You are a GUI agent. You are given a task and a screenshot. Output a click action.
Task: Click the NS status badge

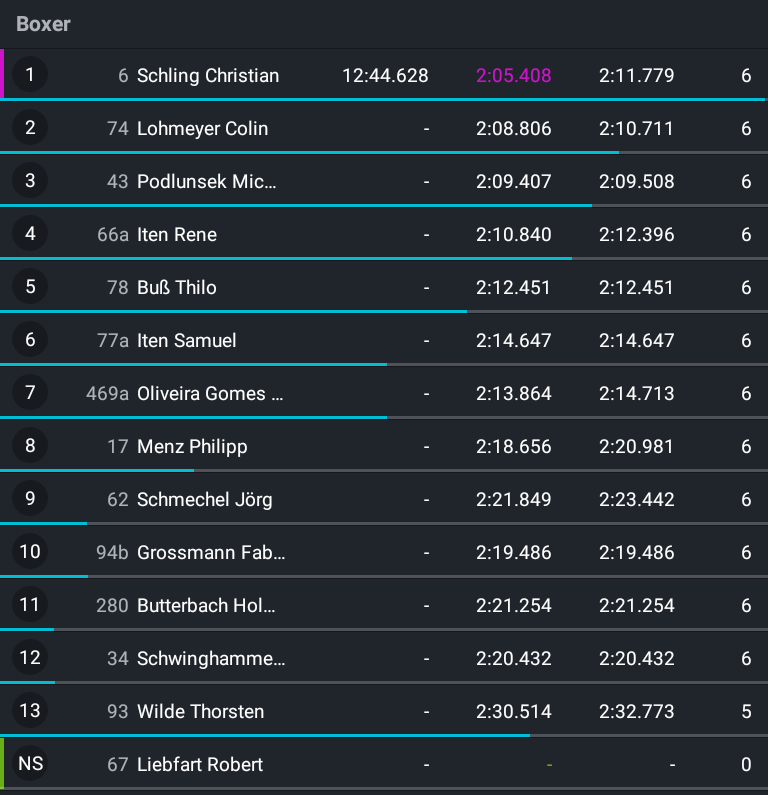tap(31, 764)
